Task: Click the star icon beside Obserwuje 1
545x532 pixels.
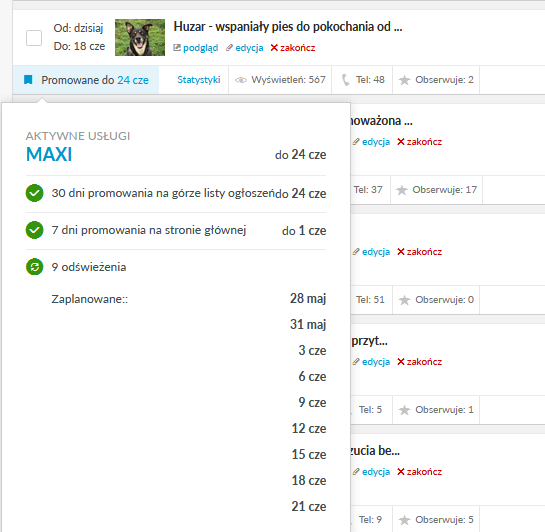Action: click(404, 410)
